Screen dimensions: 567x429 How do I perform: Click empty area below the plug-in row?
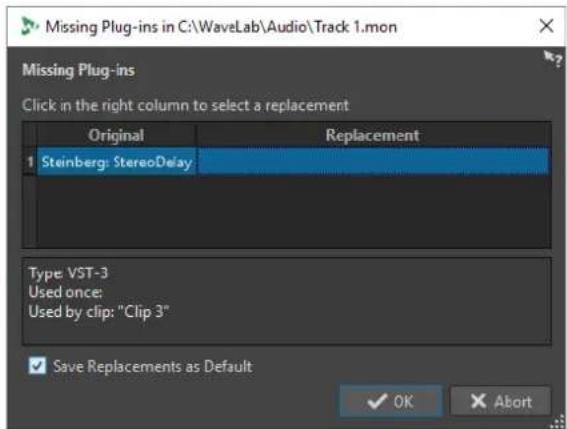tap(293, 212)
